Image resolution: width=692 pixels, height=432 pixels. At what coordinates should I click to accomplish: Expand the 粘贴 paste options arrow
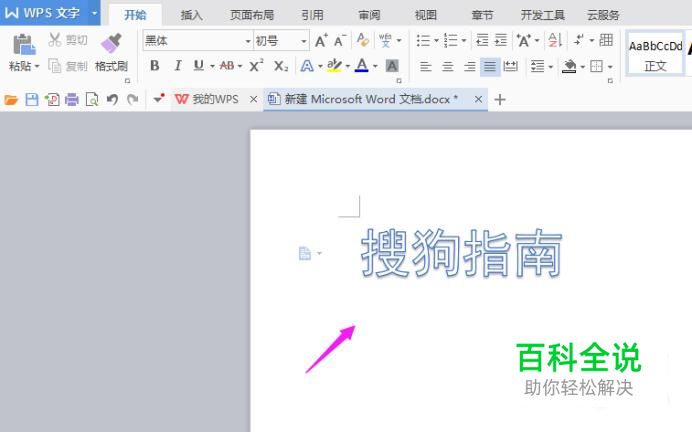click(x=37, y=66)
